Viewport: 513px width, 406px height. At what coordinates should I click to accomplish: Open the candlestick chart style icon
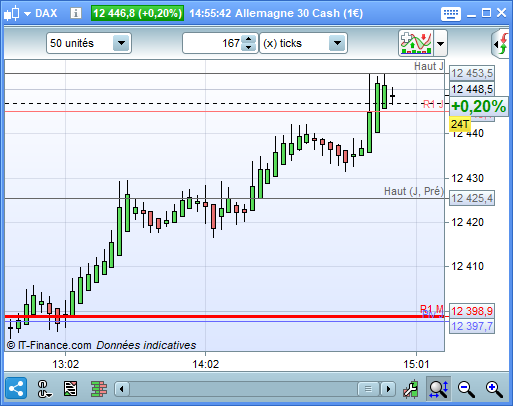11,13
